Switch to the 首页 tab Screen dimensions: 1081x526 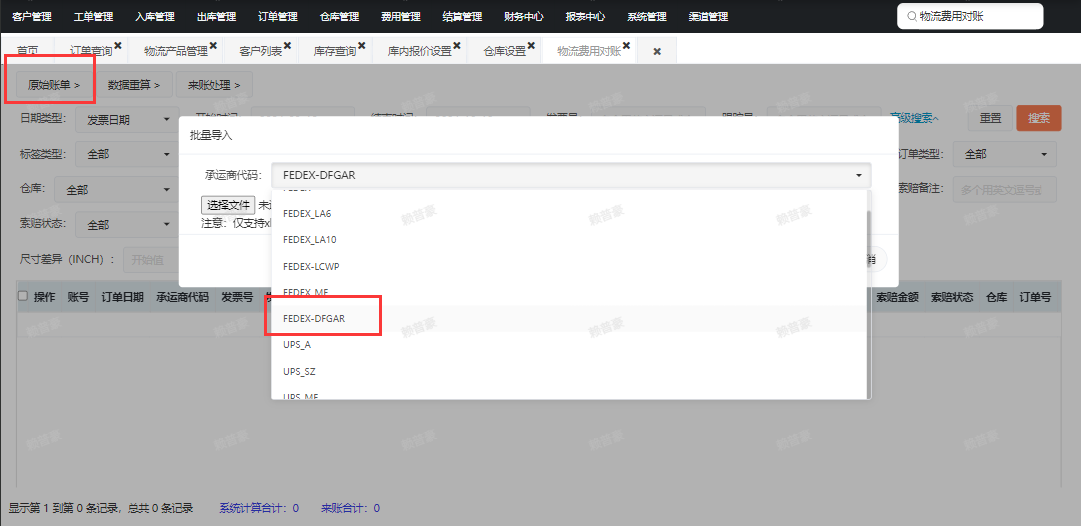[x=28, y=51]
